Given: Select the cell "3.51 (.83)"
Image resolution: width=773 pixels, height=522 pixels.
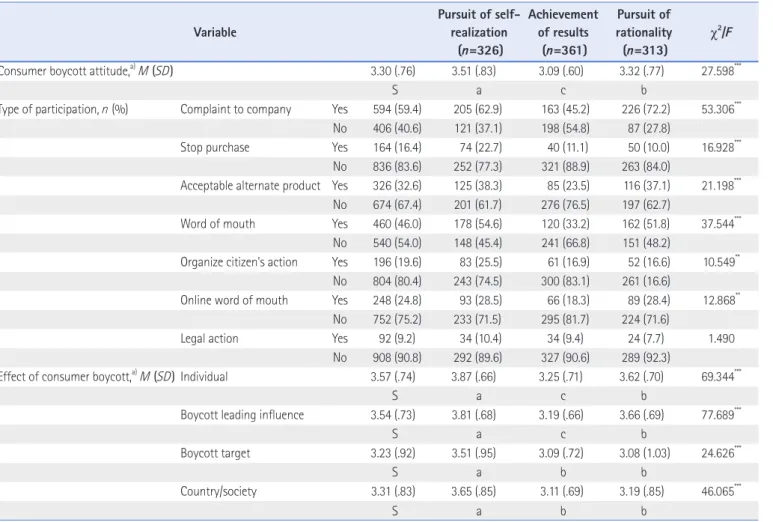Looking at the screenshot, I should (x=474, y=71).
